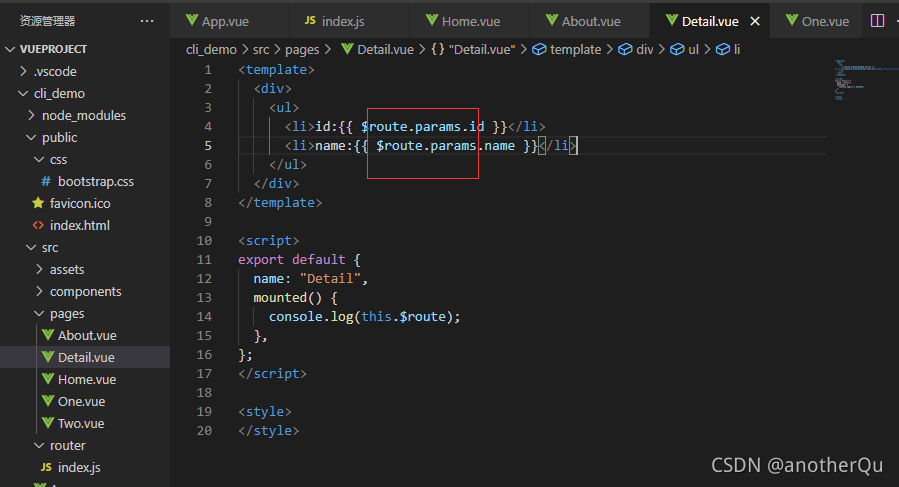This screenshot has height=487, width=899.
Task: Click line number 5 in gutter
Action: click(208, 146)
